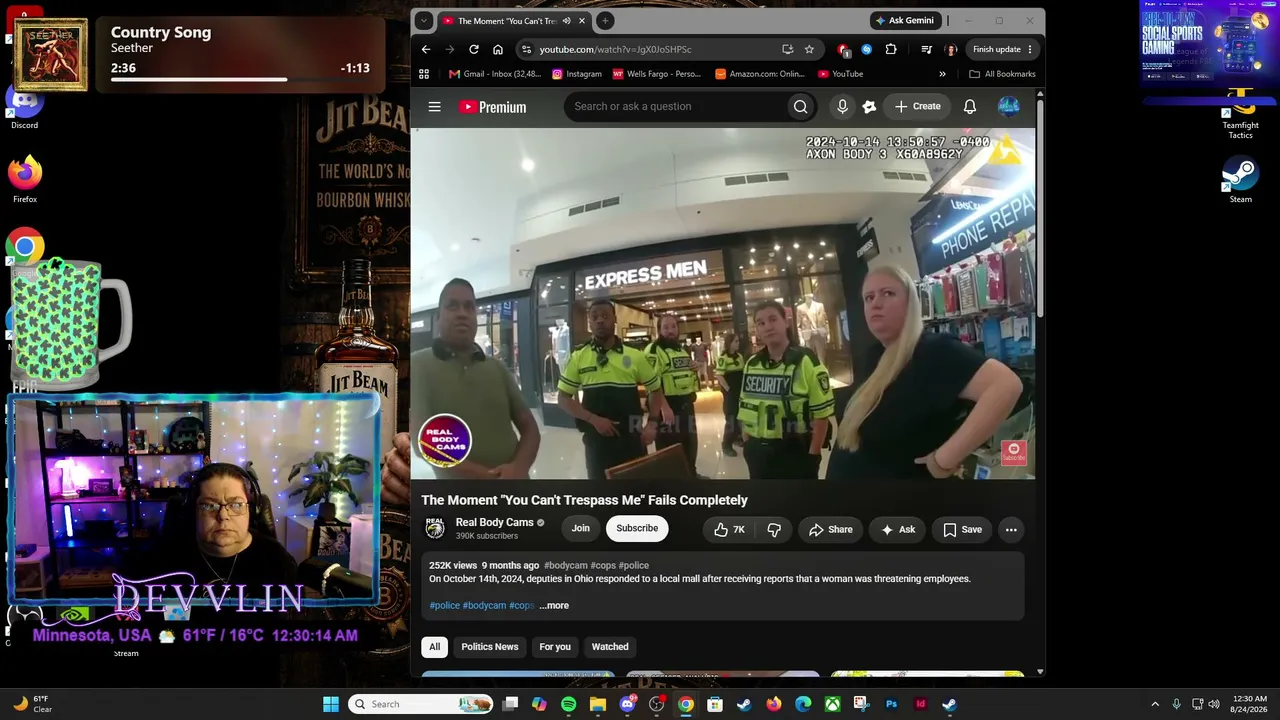The height and width of the screenshot is (720, 1280).
Task: Open the Chrome home page button
Action: [x=498, y=49]
